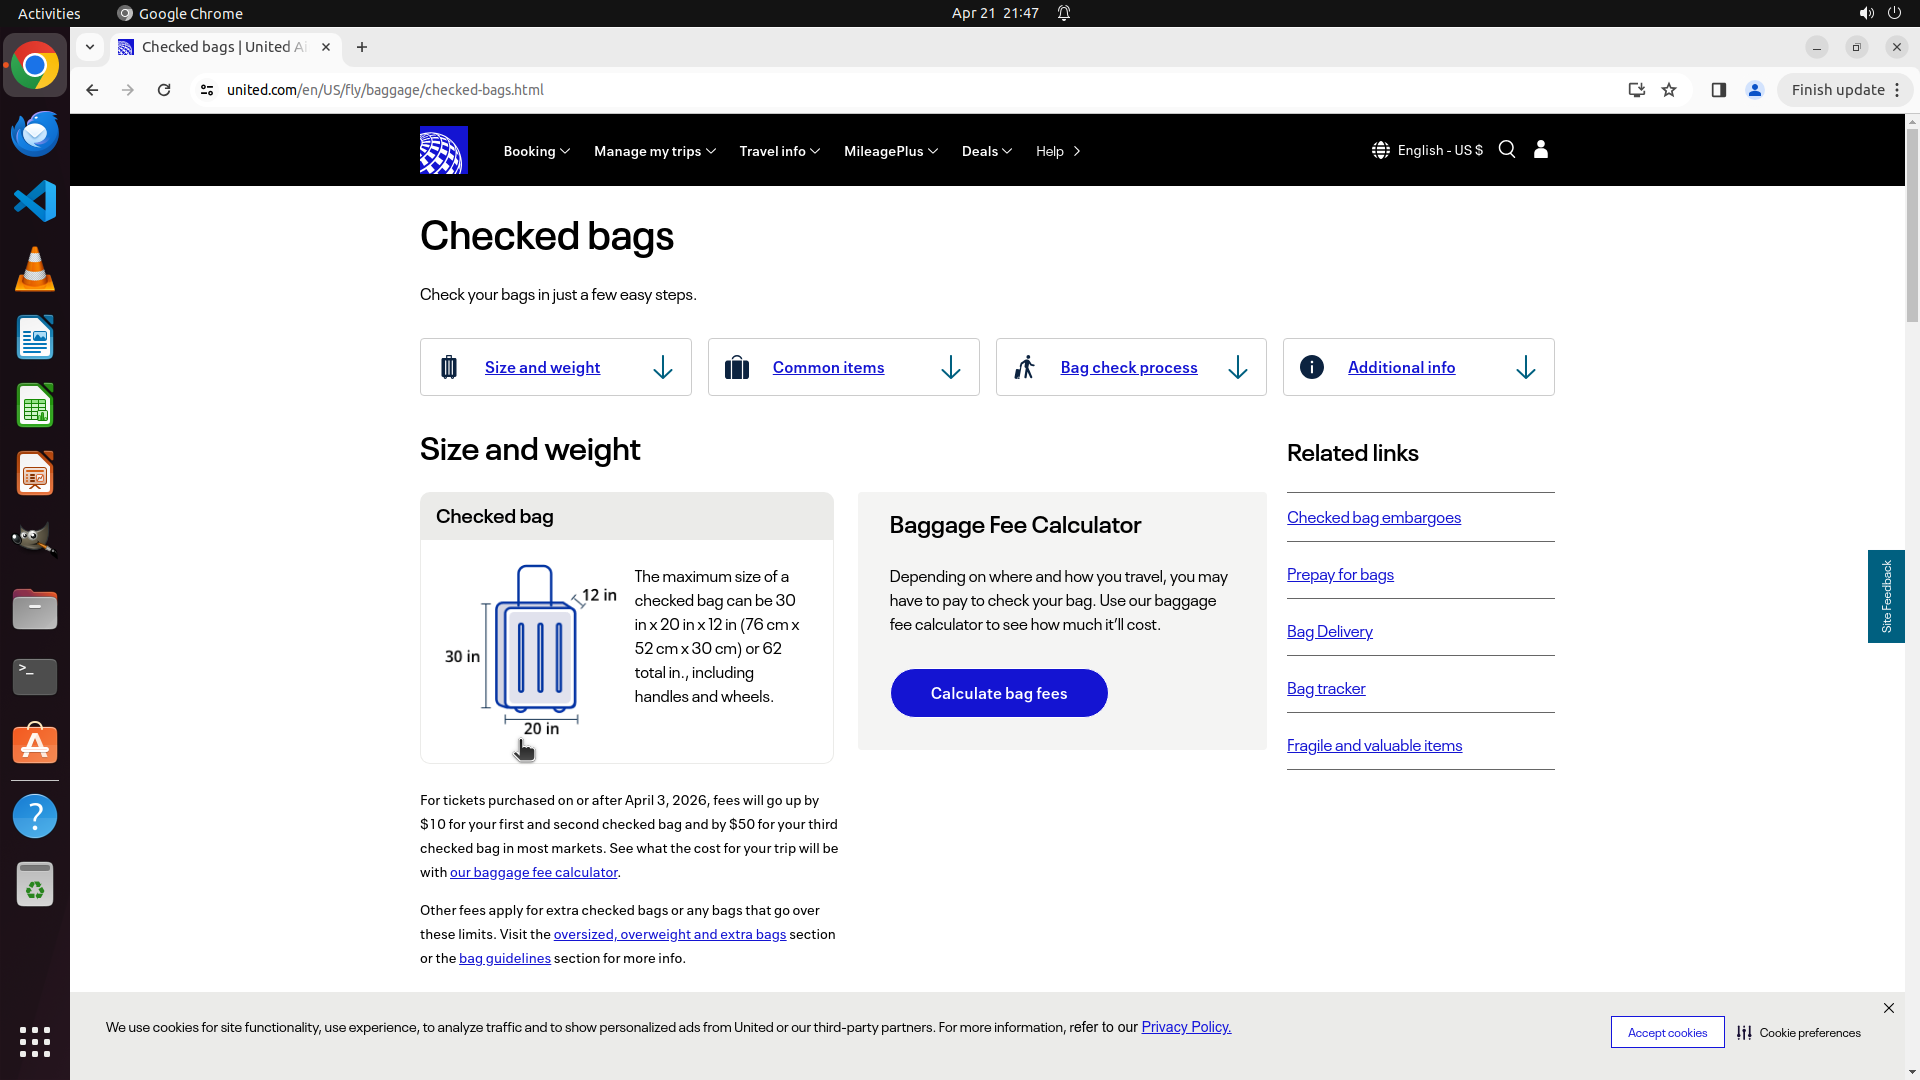Open cookie preferences settings
The height and width of the screenshot is (1080, 1920).
[1799, 1033]
